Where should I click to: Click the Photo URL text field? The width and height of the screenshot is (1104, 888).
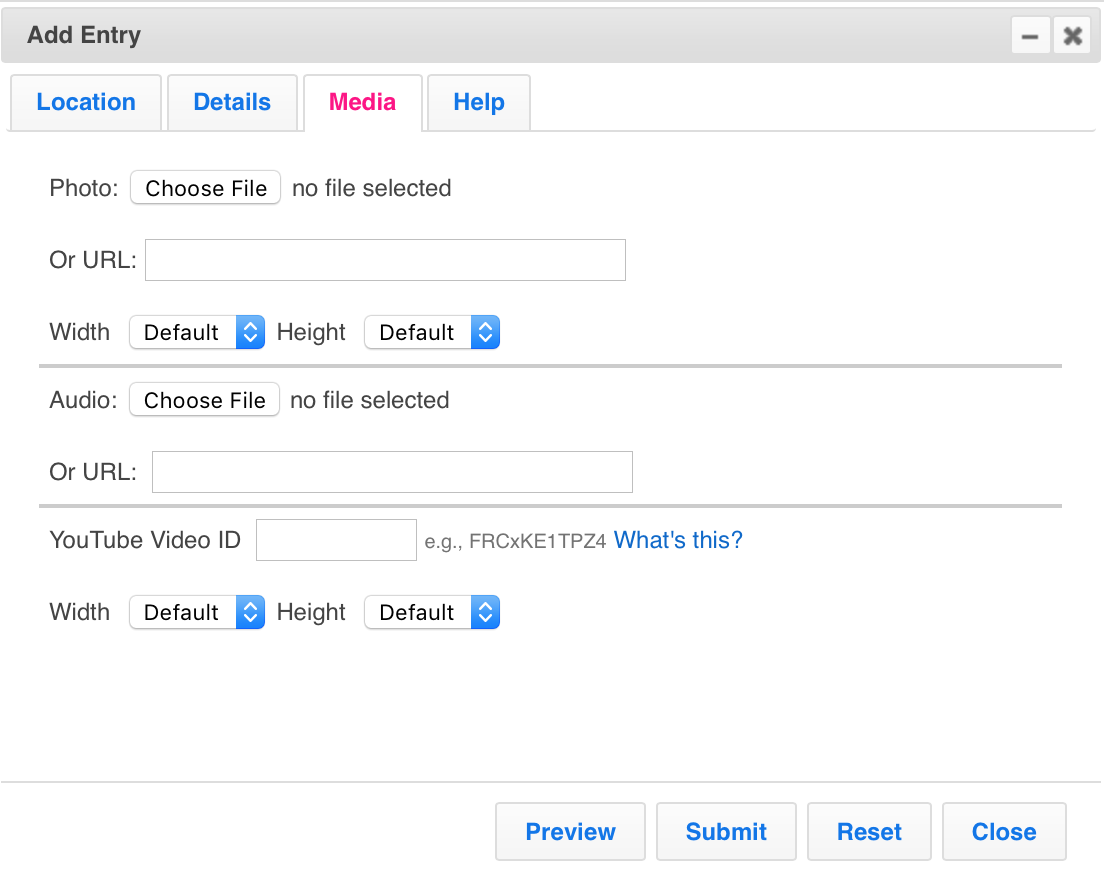tap(385, 260)
